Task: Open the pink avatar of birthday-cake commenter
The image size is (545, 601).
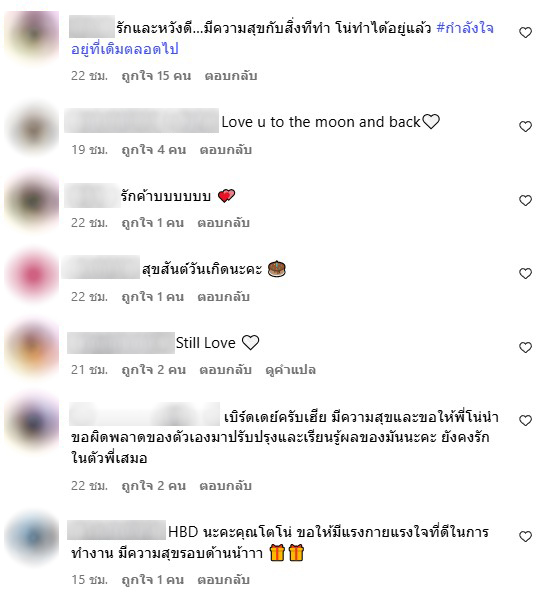Action: (33, 275)
